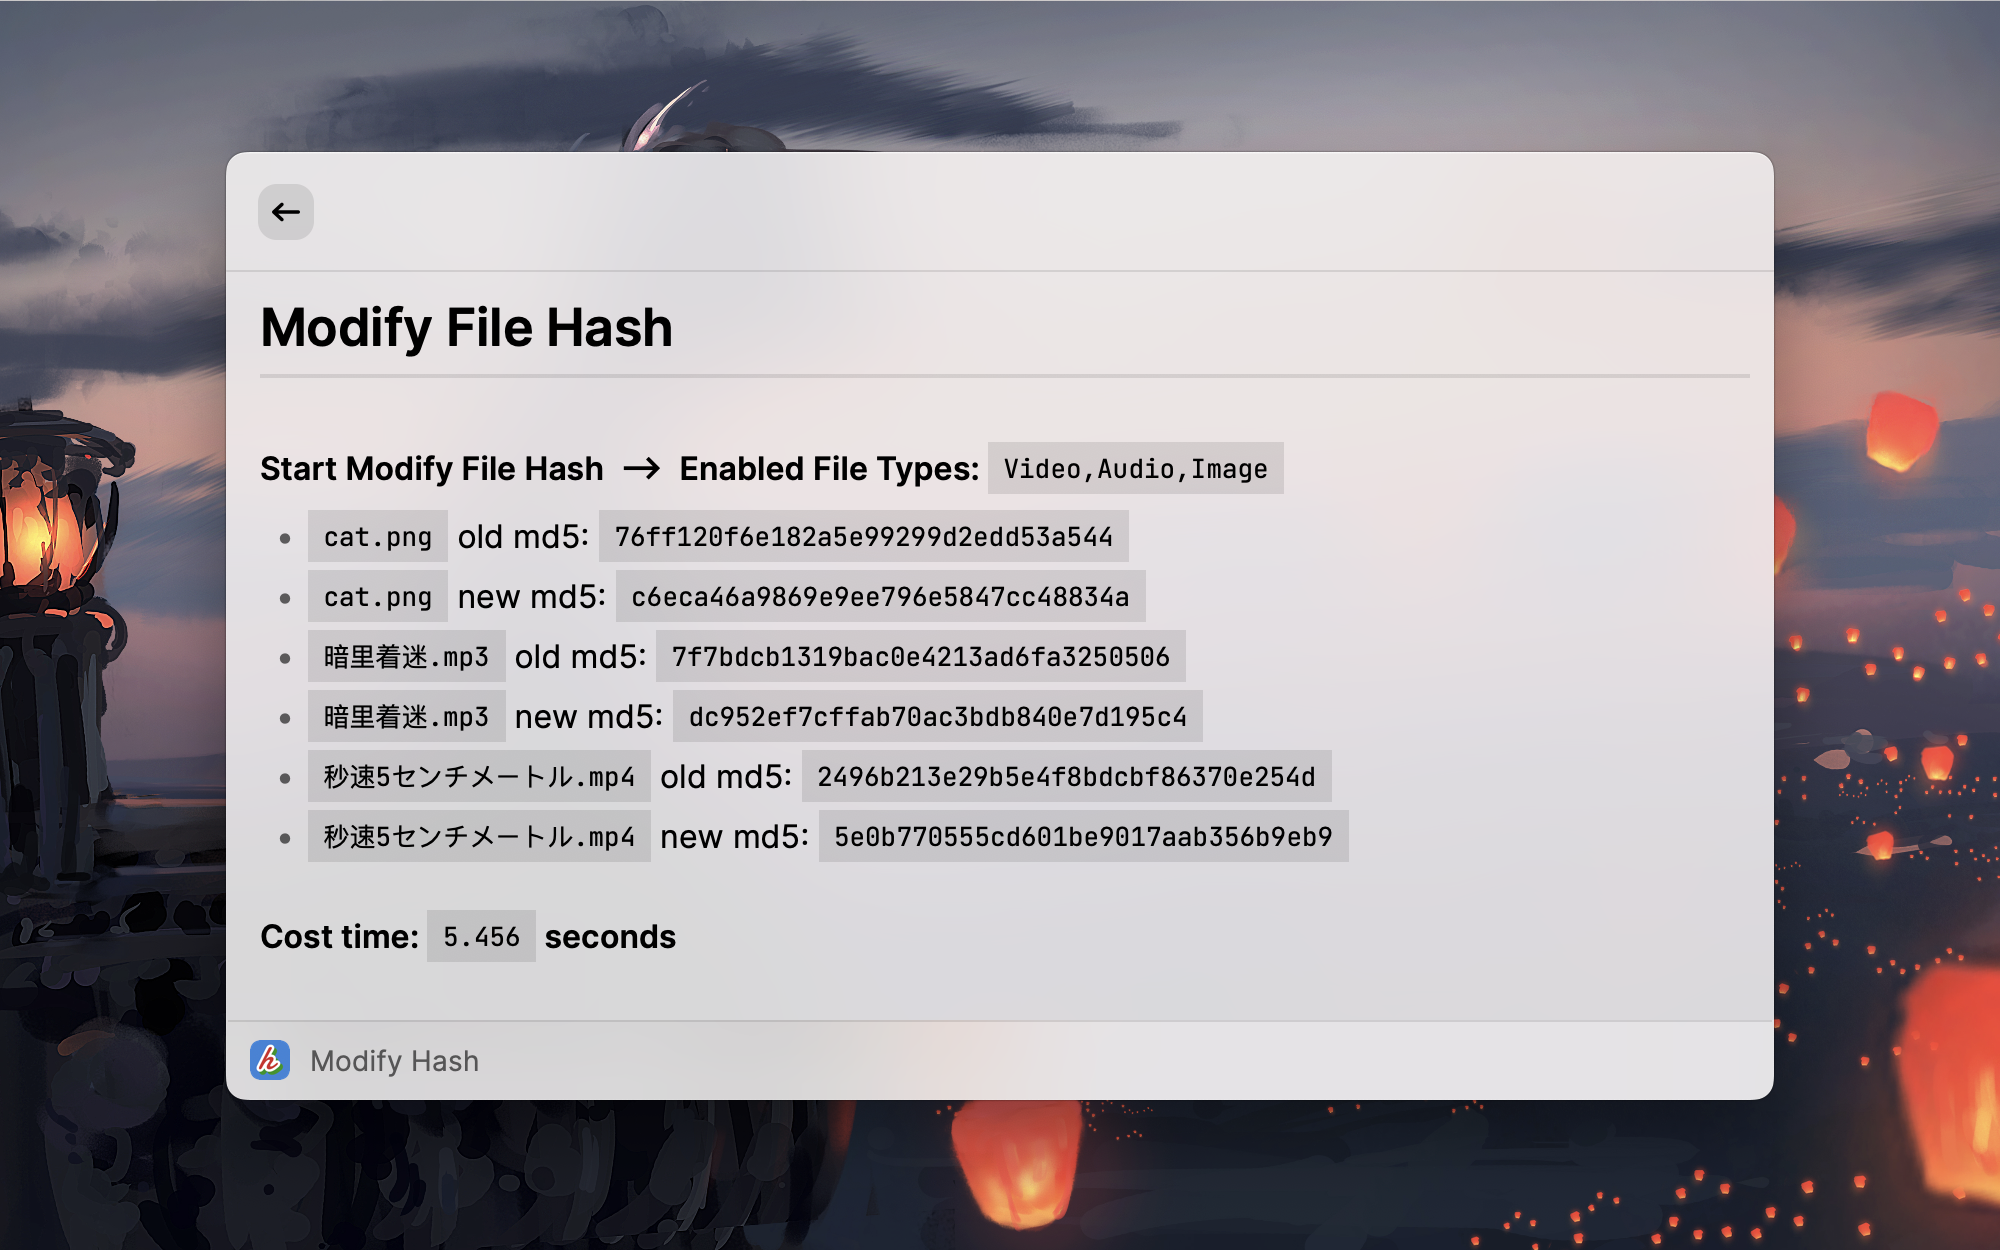Select the mp4 new md5 hash 5e0b7705...
The width and height of the screenshot is (2000, 1250).
pyautogui.click(x=1083, y=837)
